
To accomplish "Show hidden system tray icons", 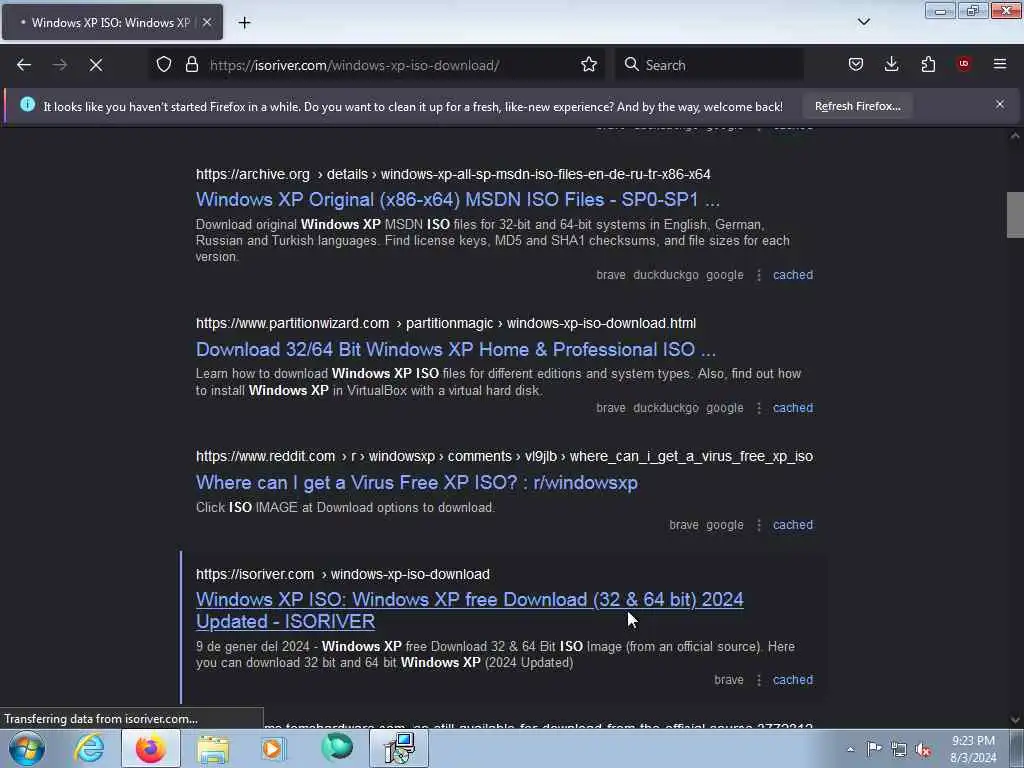I will (x=850, y=750).
